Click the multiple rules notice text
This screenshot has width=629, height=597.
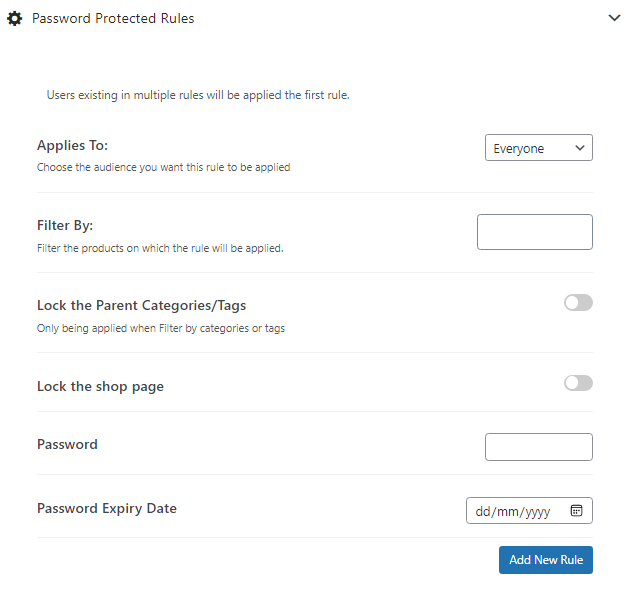pyautogui.click(x=198, y=95)
